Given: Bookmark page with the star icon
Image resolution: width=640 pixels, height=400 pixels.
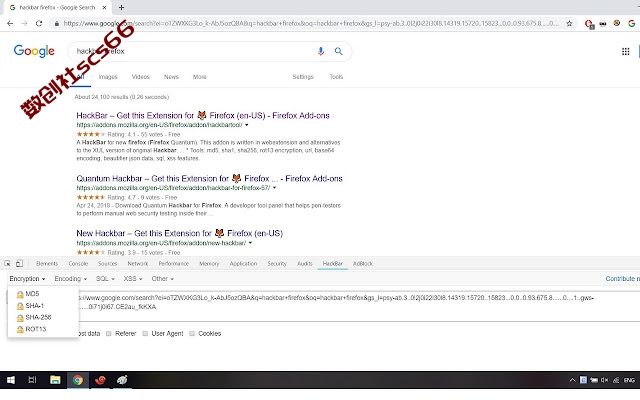Looking at the screenshot, I should click(x=569, y=24).
